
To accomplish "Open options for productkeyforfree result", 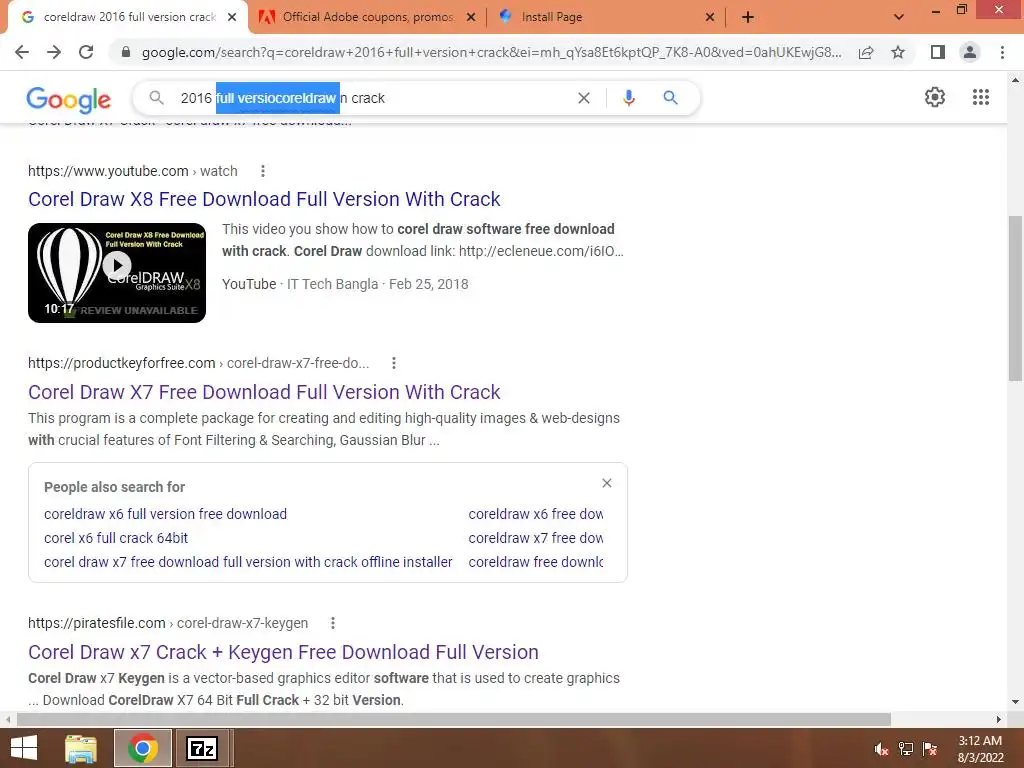I will pyautogui.click(x=394, y=363).
